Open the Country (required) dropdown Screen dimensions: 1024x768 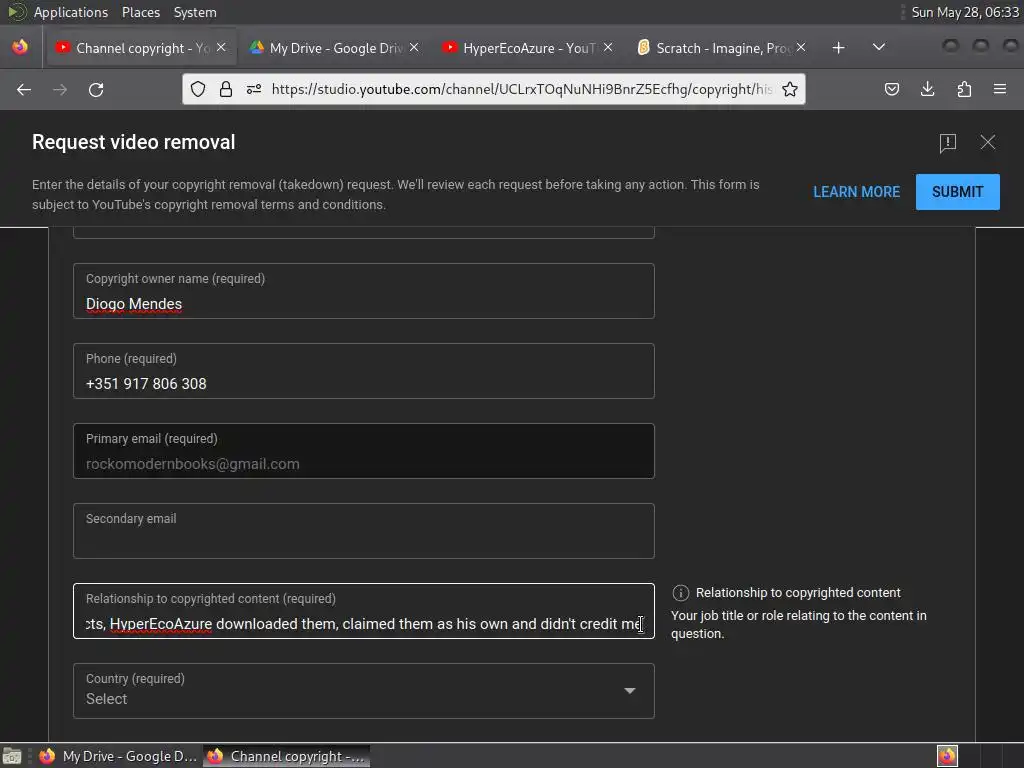(364, 691)
